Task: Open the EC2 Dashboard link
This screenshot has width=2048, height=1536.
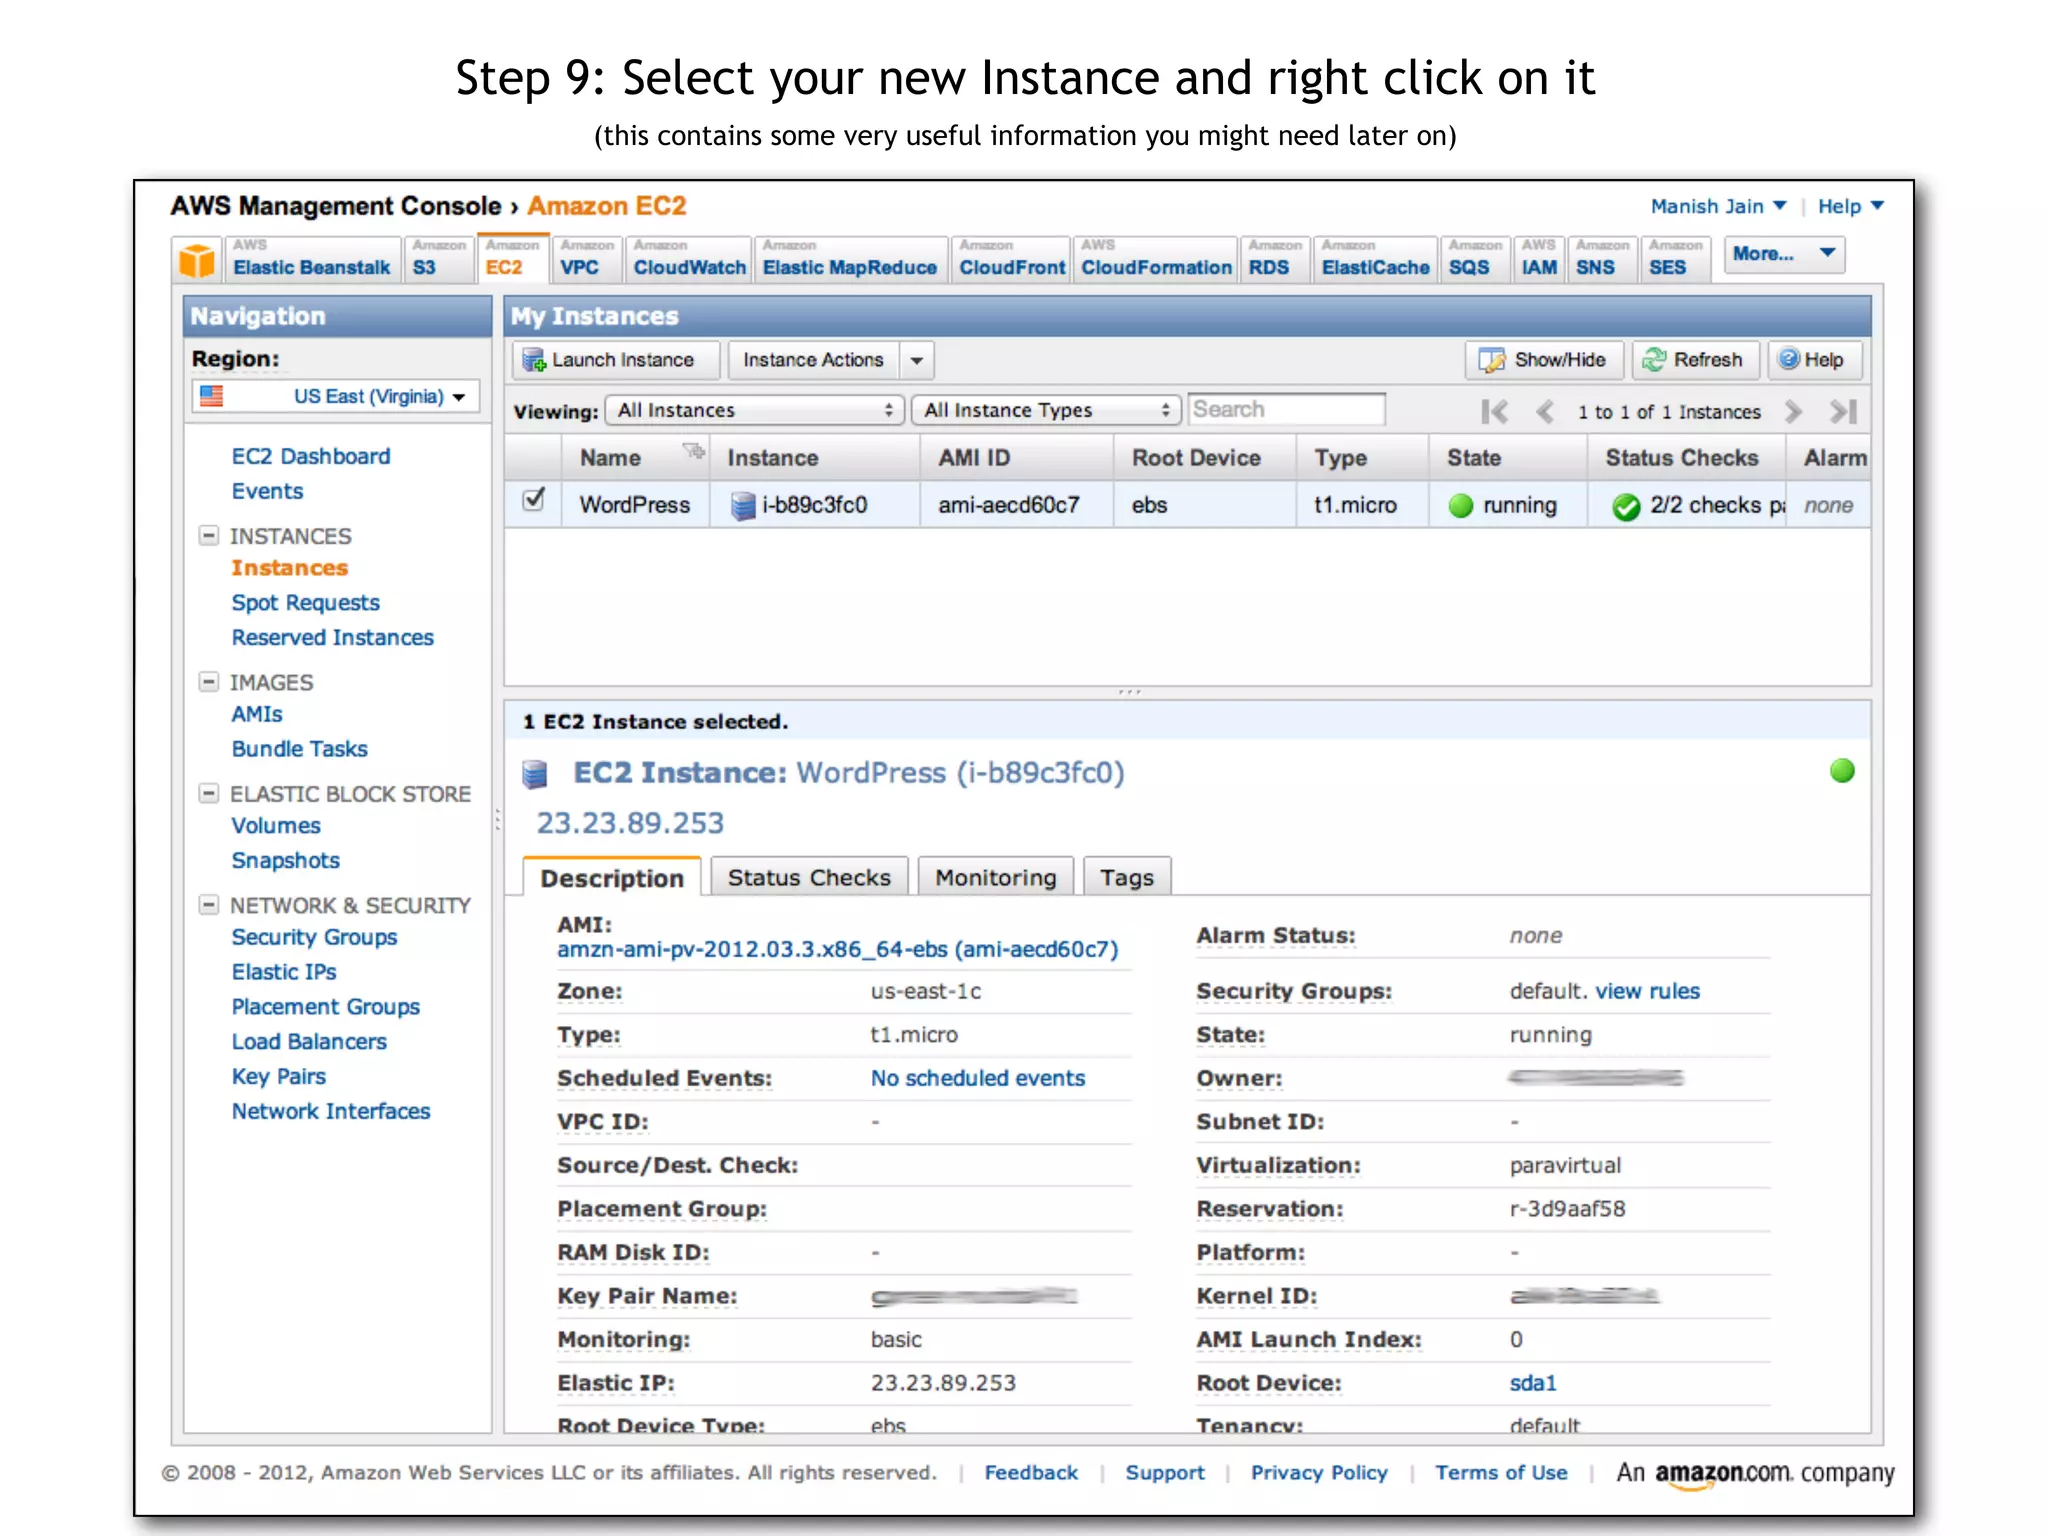Action: click(x=311, y=456)
